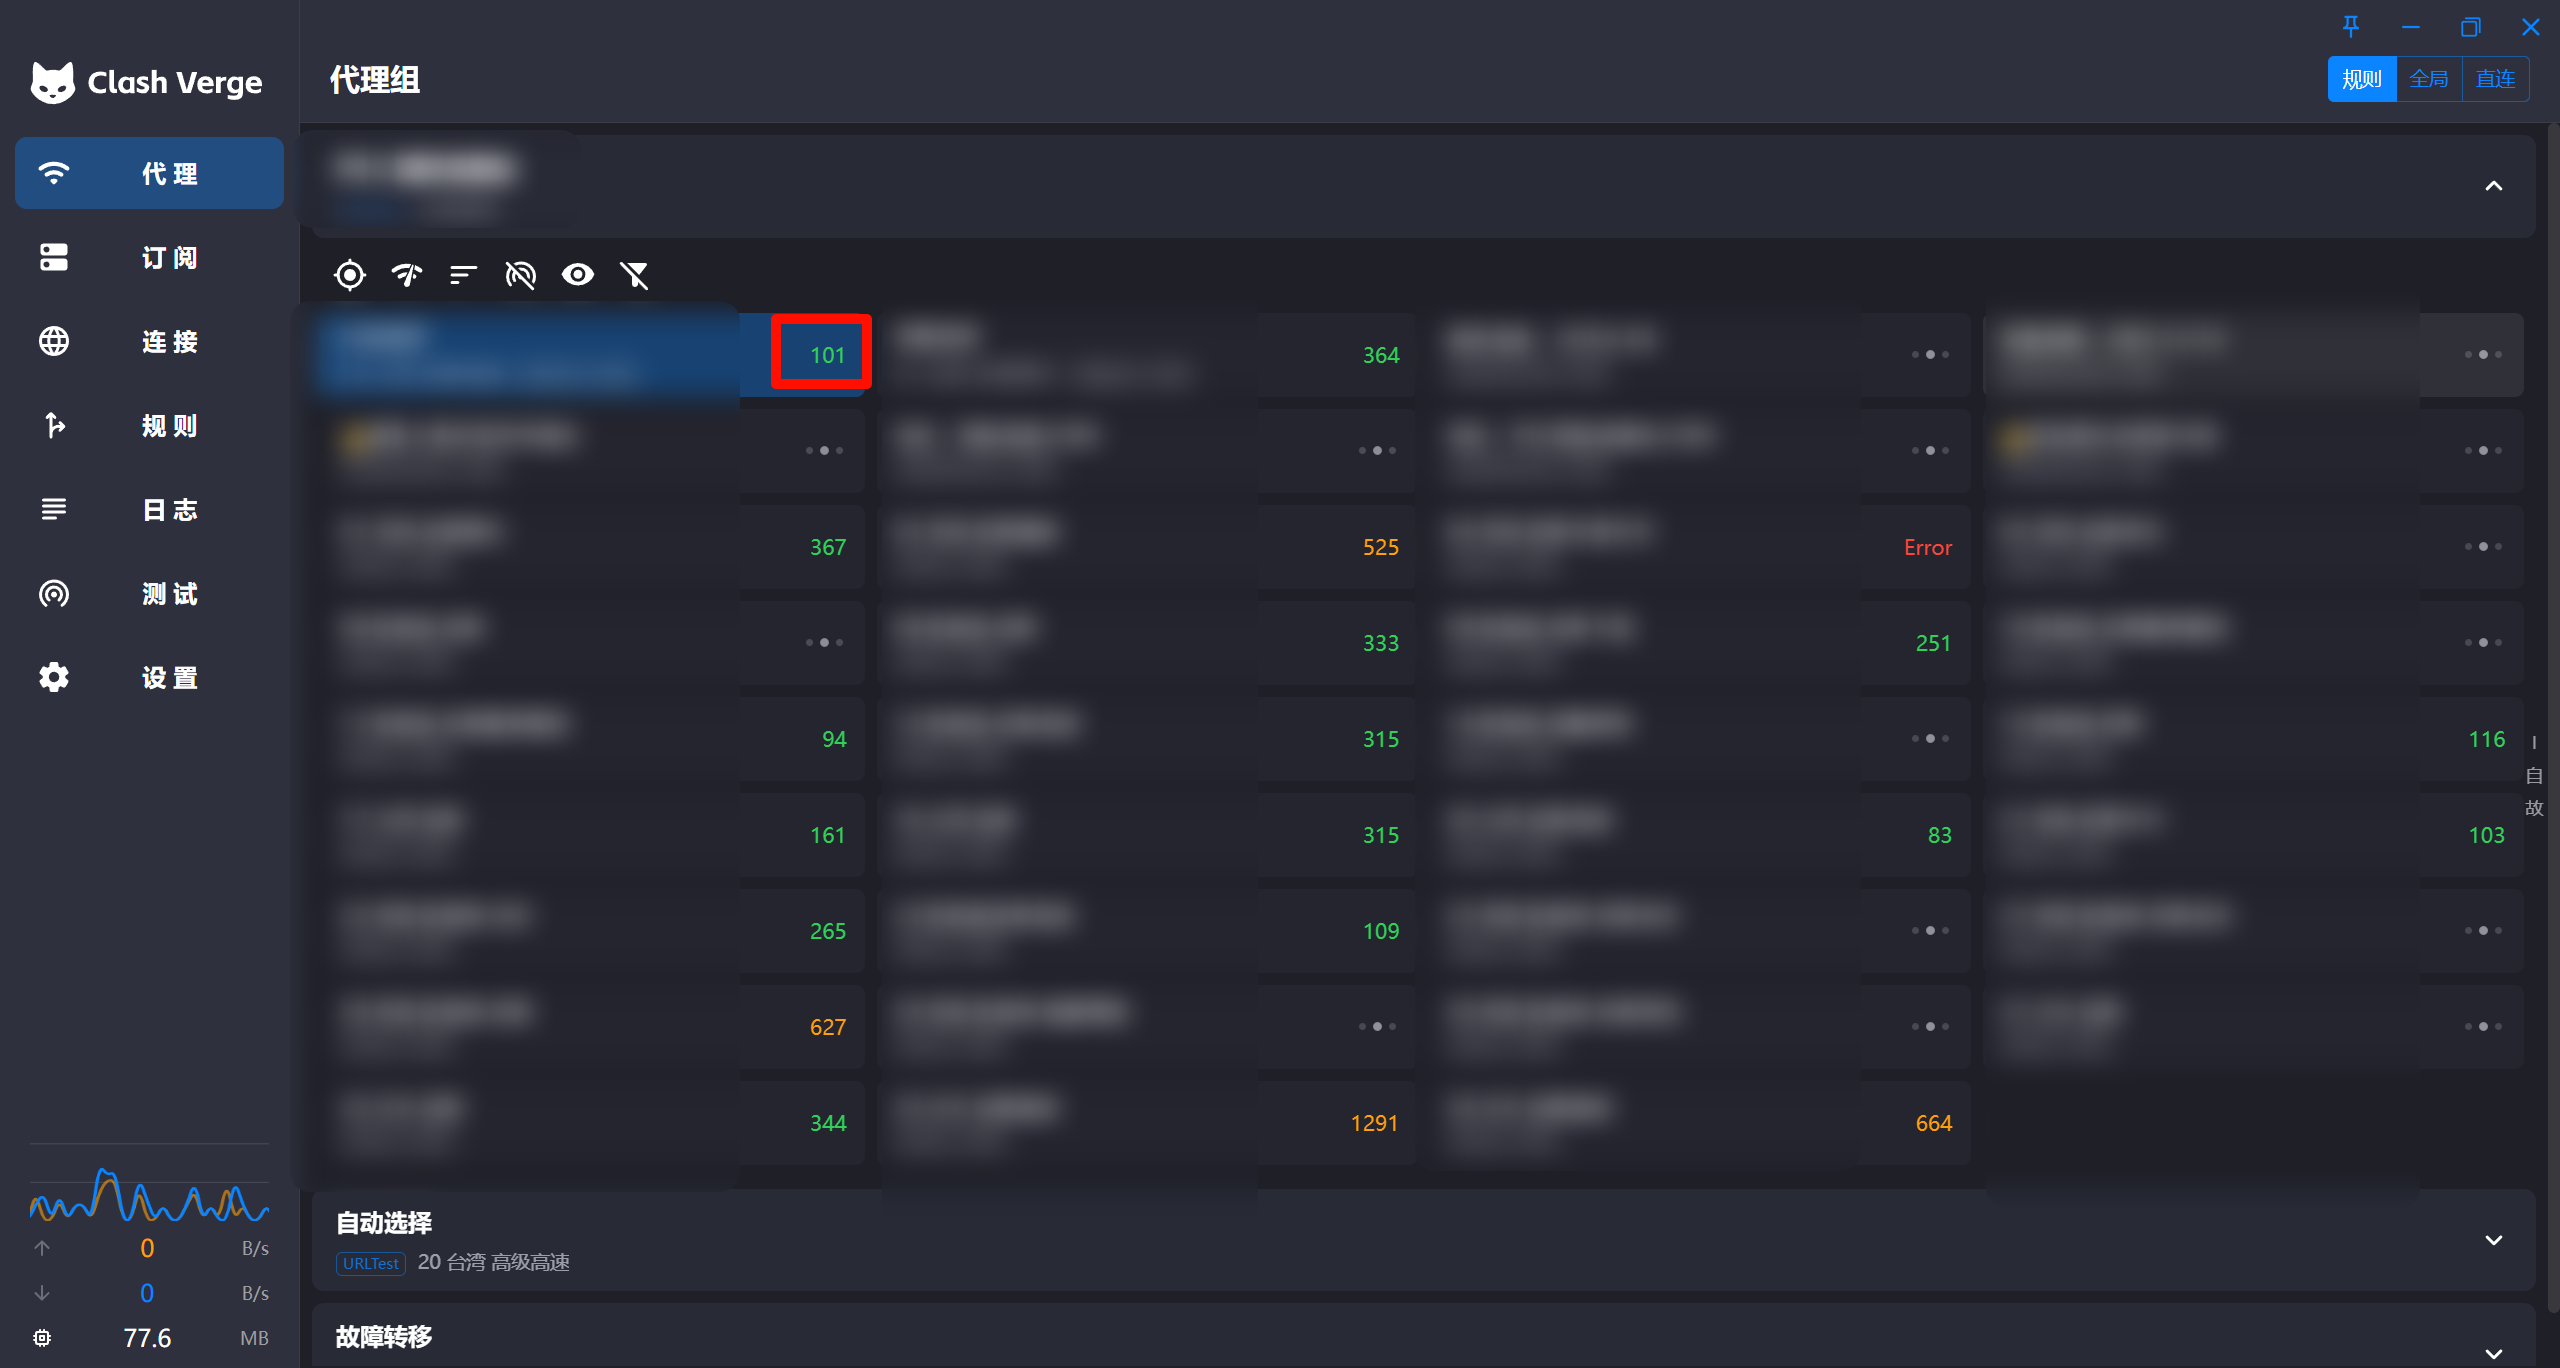Click the locate current proxy target icon
This screenshot has height=1368, width=2560.
coord(350,274)
